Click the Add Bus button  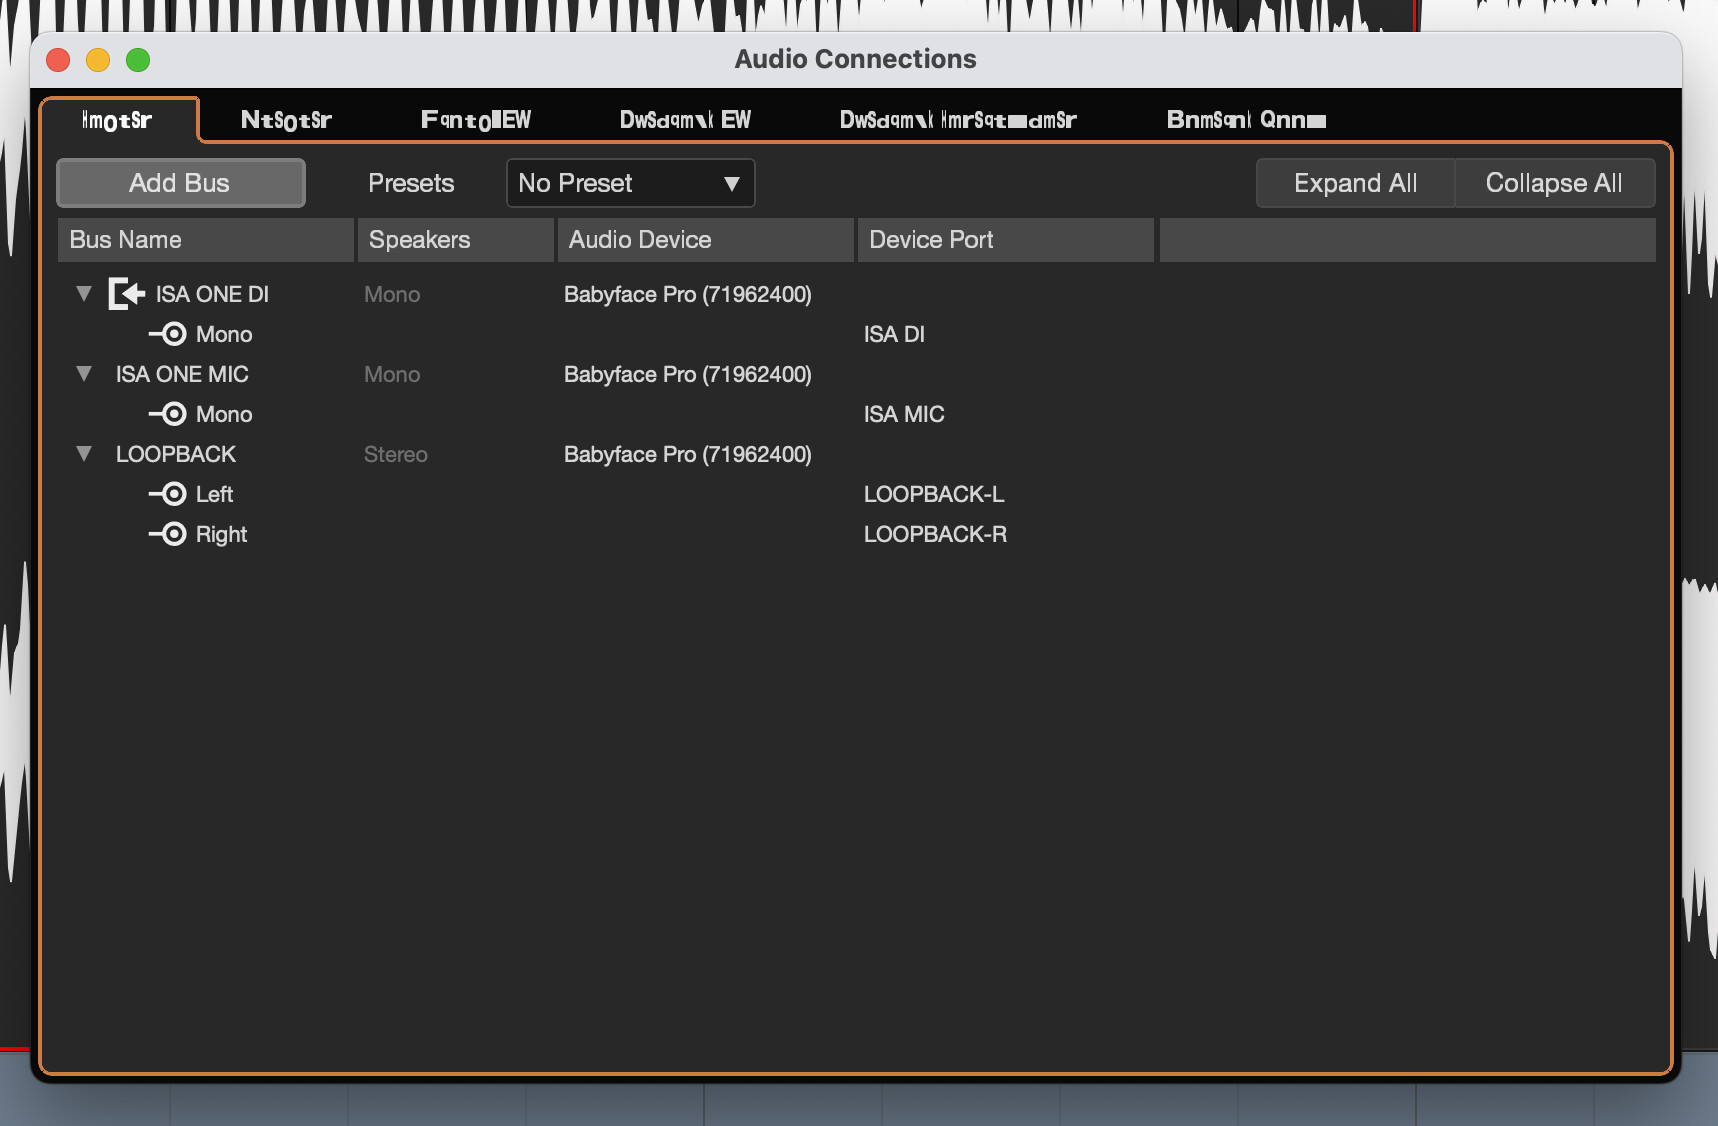pos(180,183)
